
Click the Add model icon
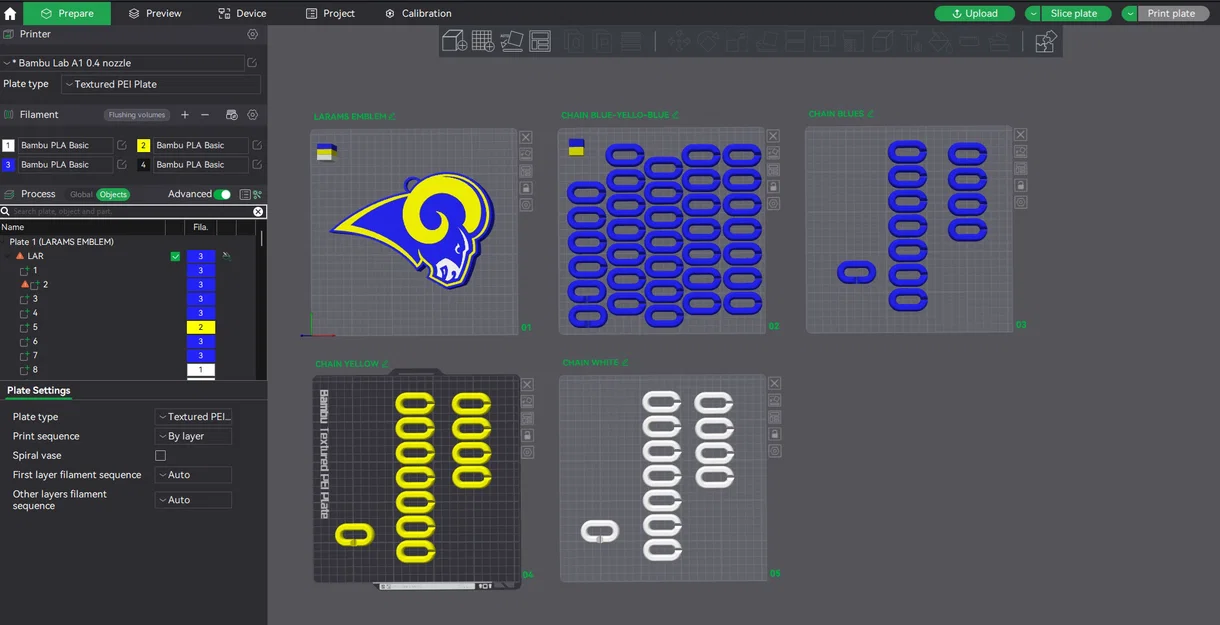click(452, 41)
